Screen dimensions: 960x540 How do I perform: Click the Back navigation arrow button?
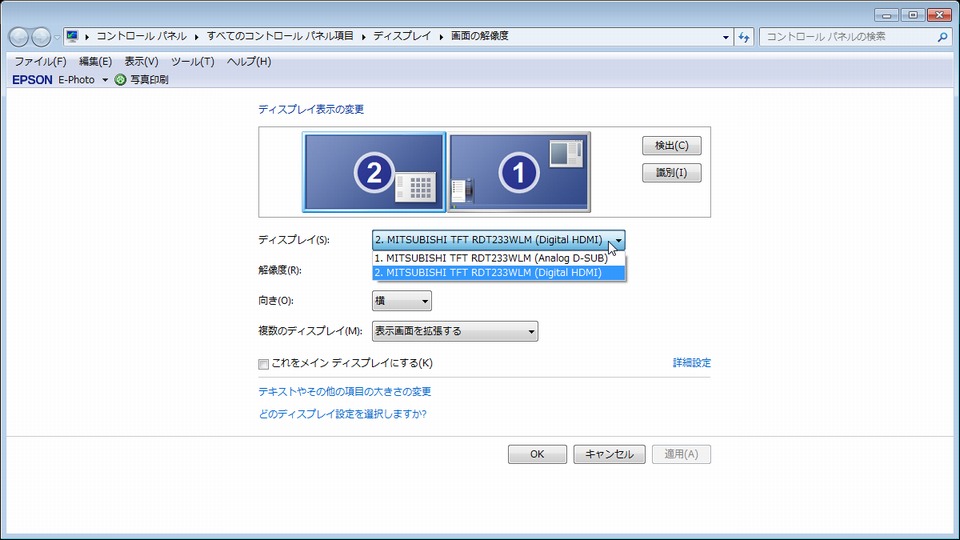pos(19,37)
